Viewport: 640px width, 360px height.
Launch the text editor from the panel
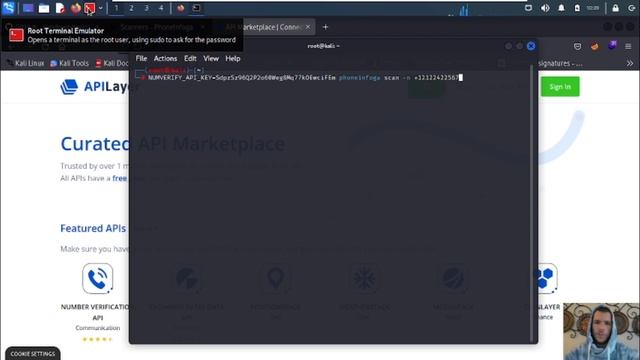pyautogui.click(x=60, y=8)
